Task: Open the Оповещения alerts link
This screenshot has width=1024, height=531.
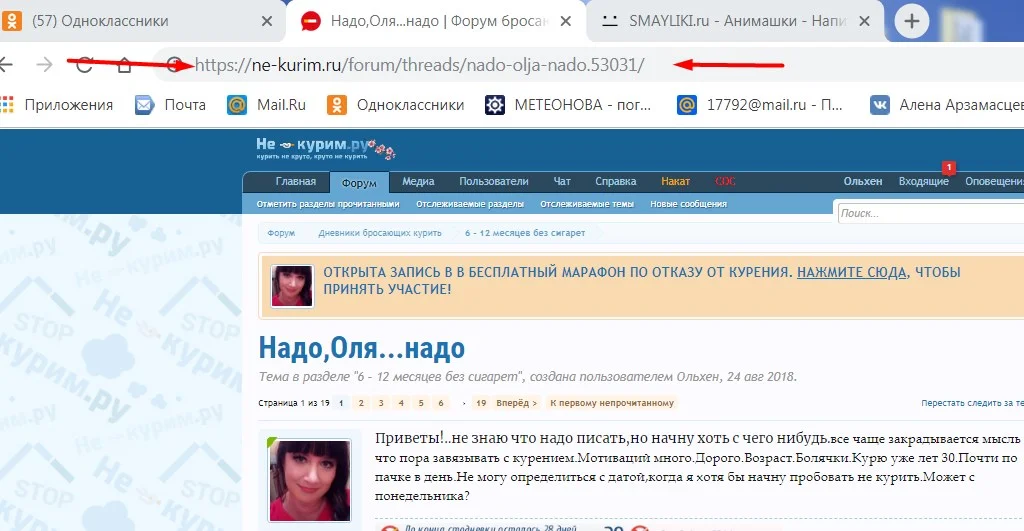Action: [994, 182]
